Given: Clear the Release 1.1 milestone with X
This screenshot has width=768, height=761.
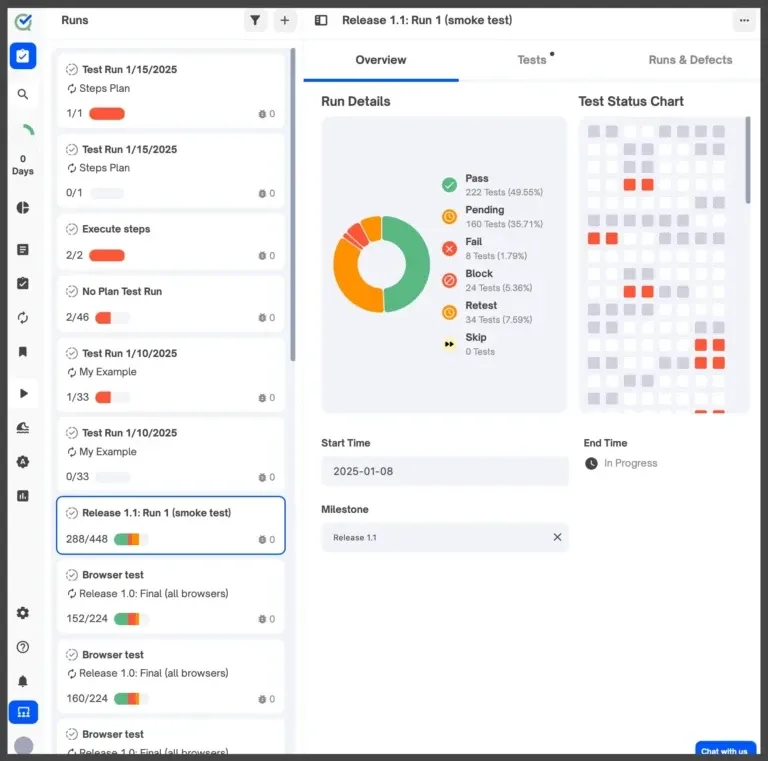Looking at the screenshot, I should point(557,537).
